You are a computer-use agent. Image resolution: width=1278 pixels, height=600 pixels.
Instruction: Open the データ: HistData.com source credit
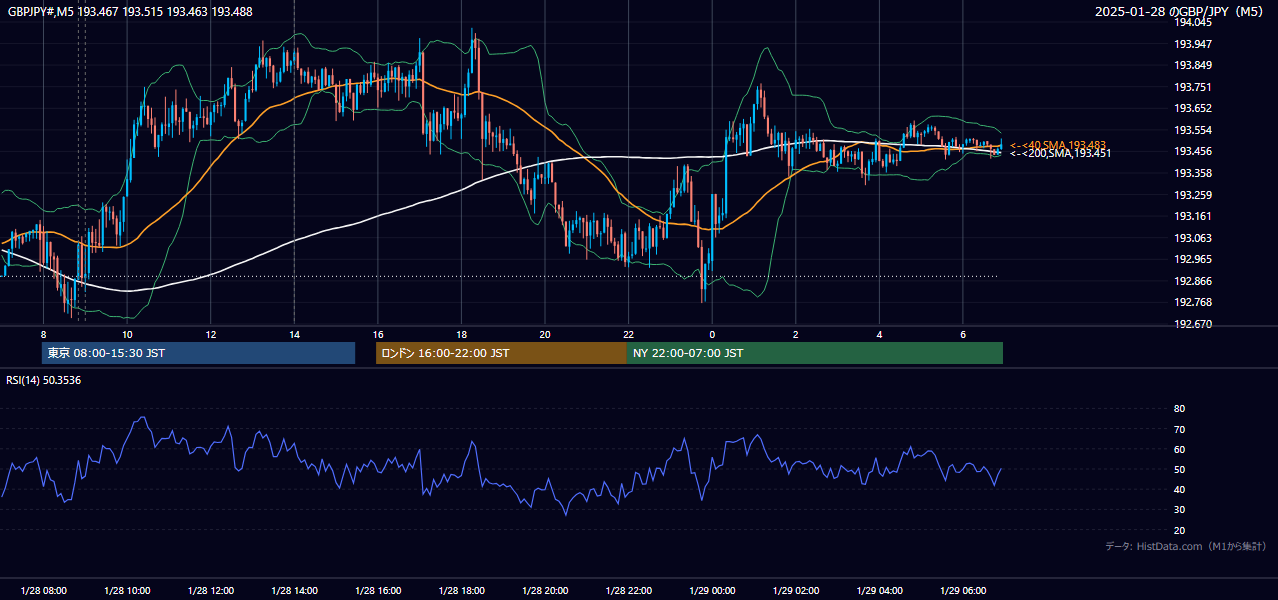pyautogui.click(x=1186, y=546)
